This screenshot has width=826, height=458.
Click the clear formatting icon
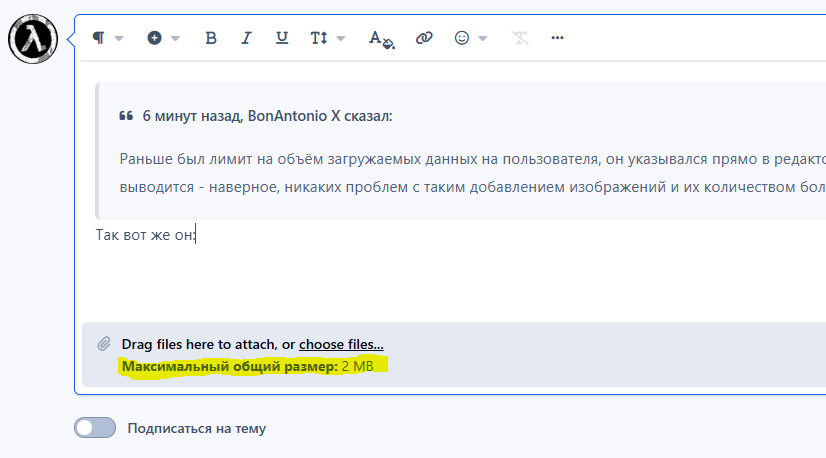519,38
